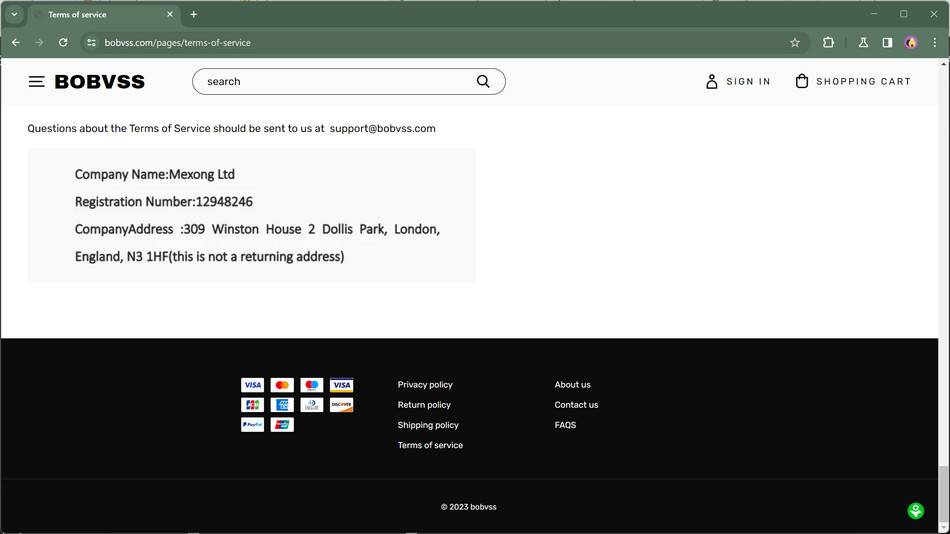View site information icon in address bar

coord(91,42)
